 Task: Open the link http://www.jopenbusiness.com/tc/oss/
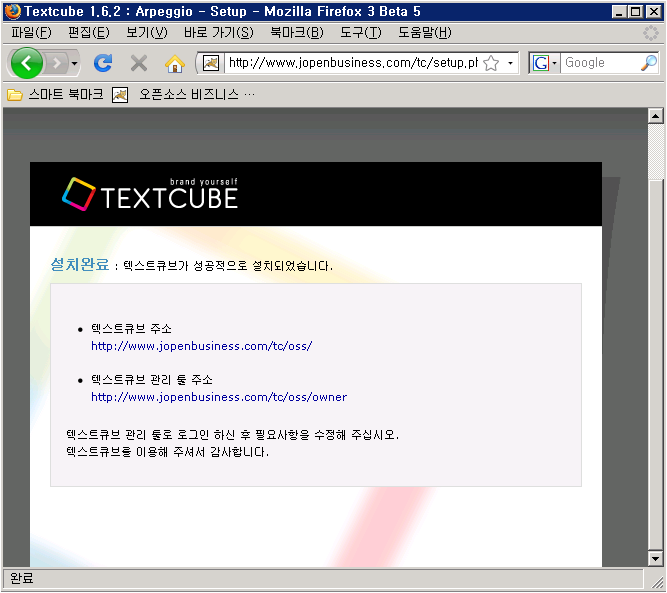point(202,346)
